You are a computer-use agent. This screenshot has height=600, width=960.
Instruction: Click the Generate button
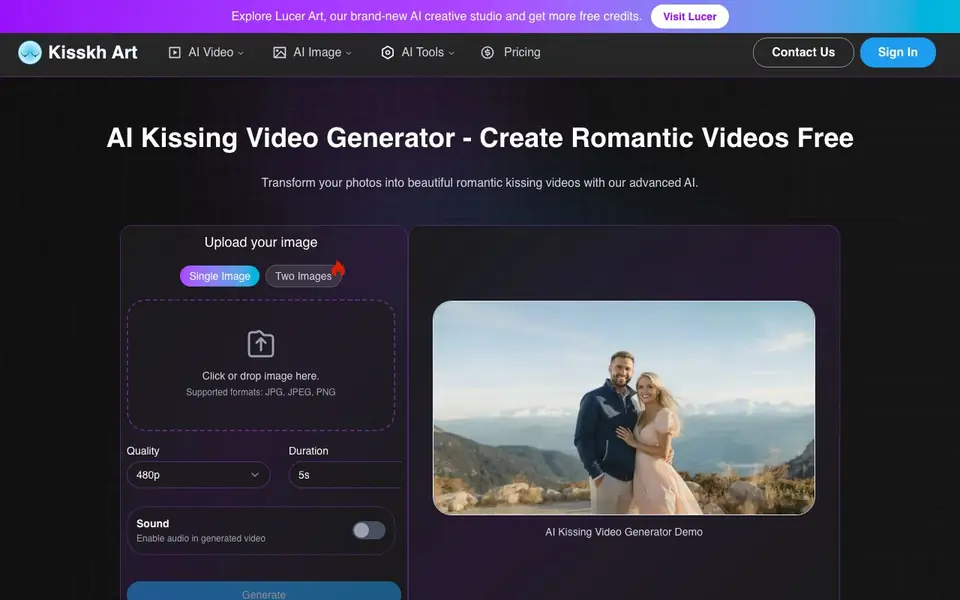point(264,591)
